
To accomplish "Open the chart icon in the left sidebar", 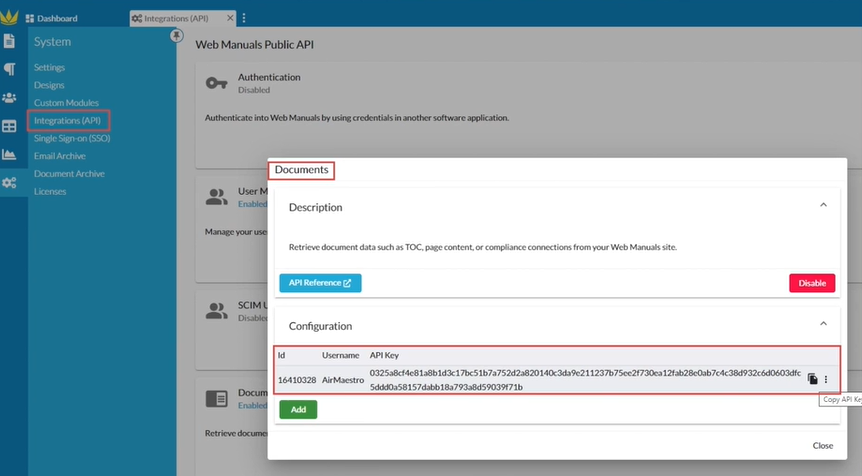I will (9, 154).
